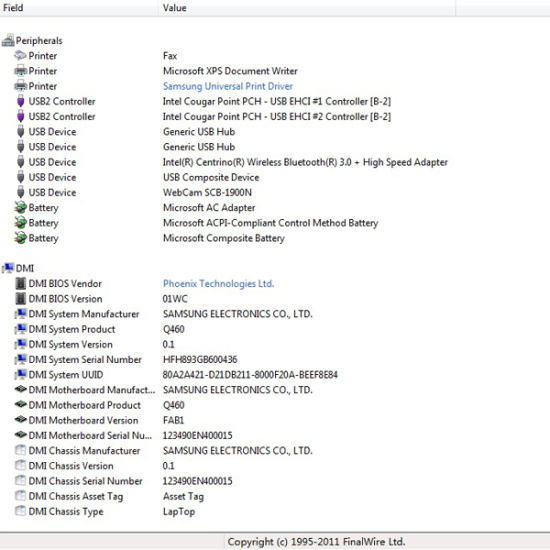
Task: Select the DMI BIOS Vendor chip icon
Action: pos(21,283)
